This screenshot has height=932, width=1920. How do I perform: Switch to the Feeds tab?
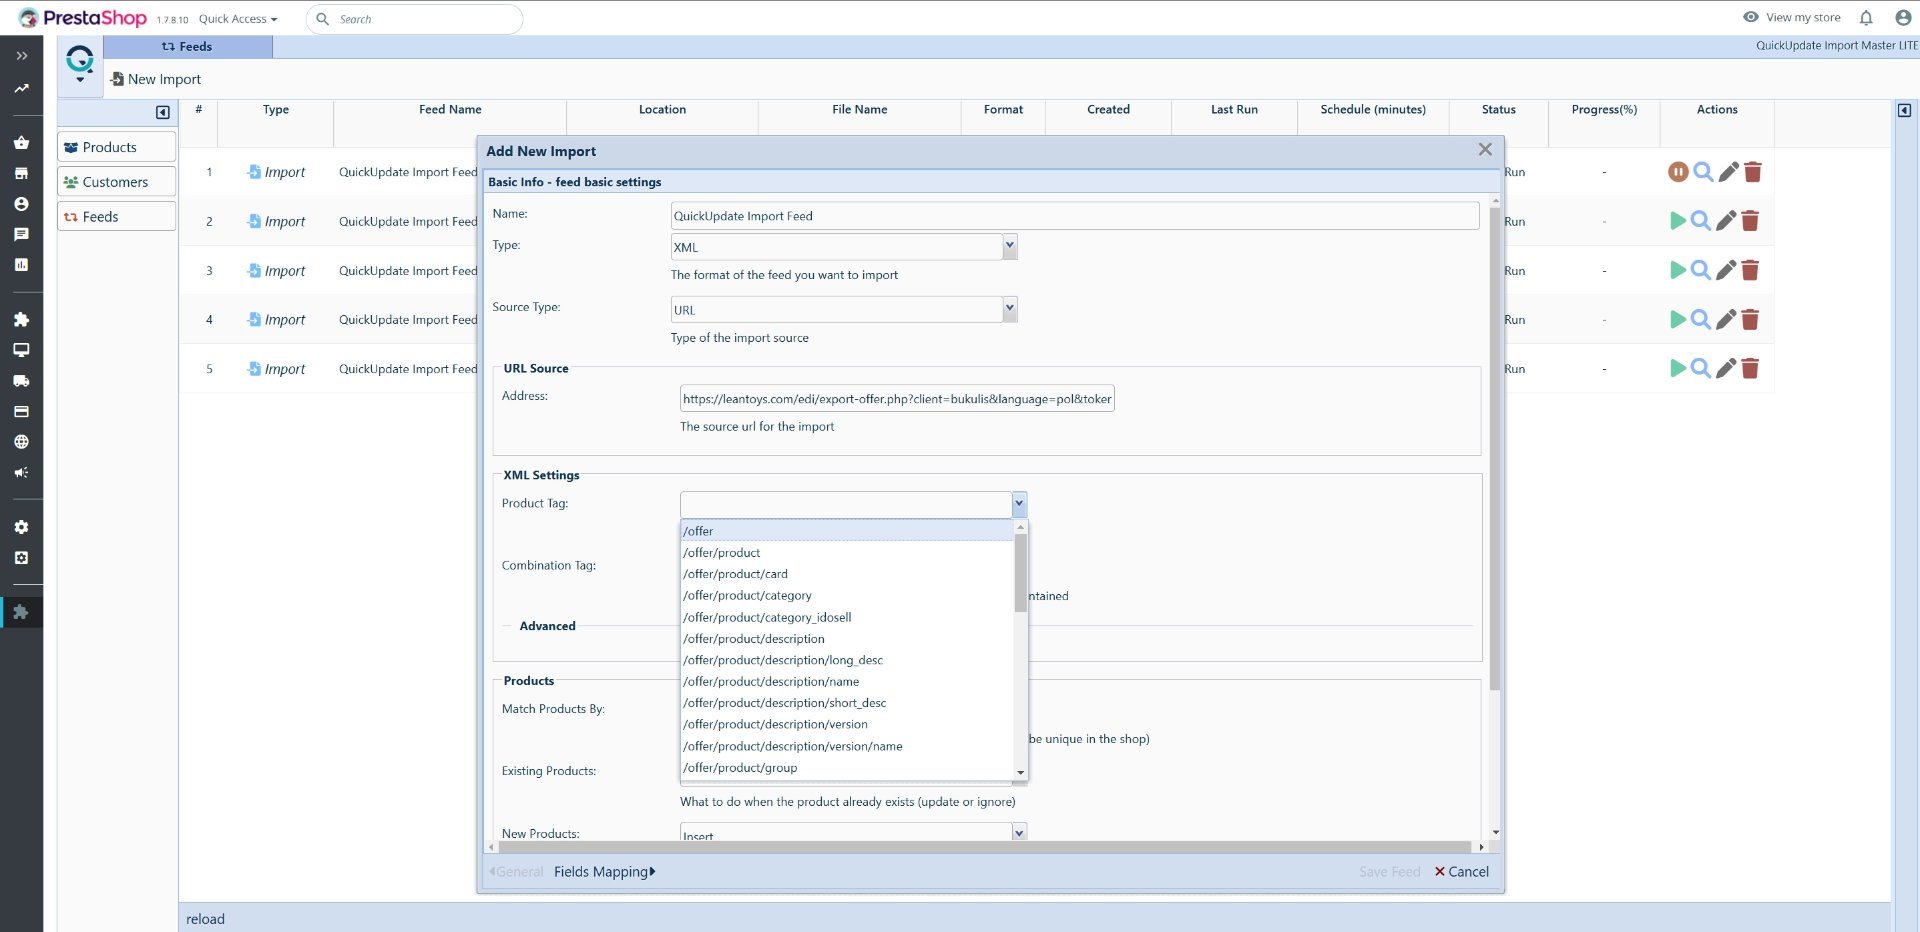(x=187, y=47)
